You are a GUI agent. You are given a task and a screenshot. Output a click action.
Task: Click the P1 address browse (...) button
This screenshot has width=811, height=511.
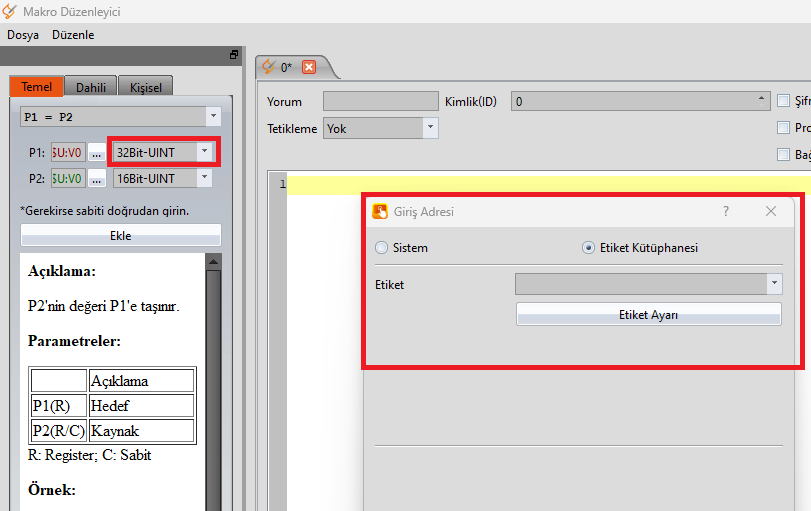pos(96,152)
